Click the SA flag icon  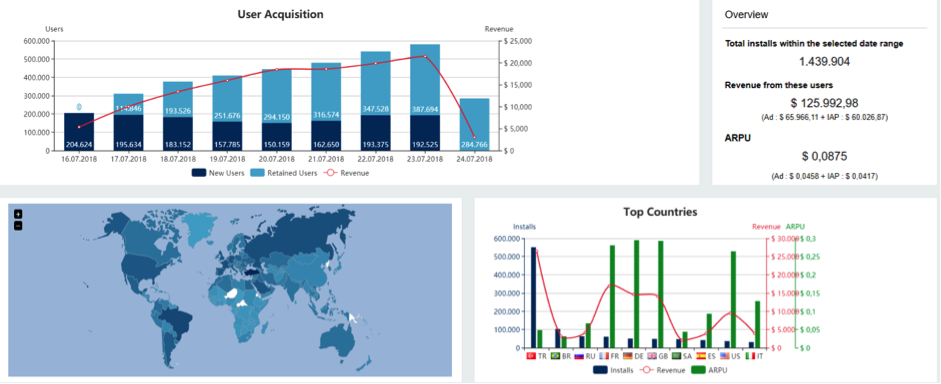pyautogui.click(x=676, y=356)
